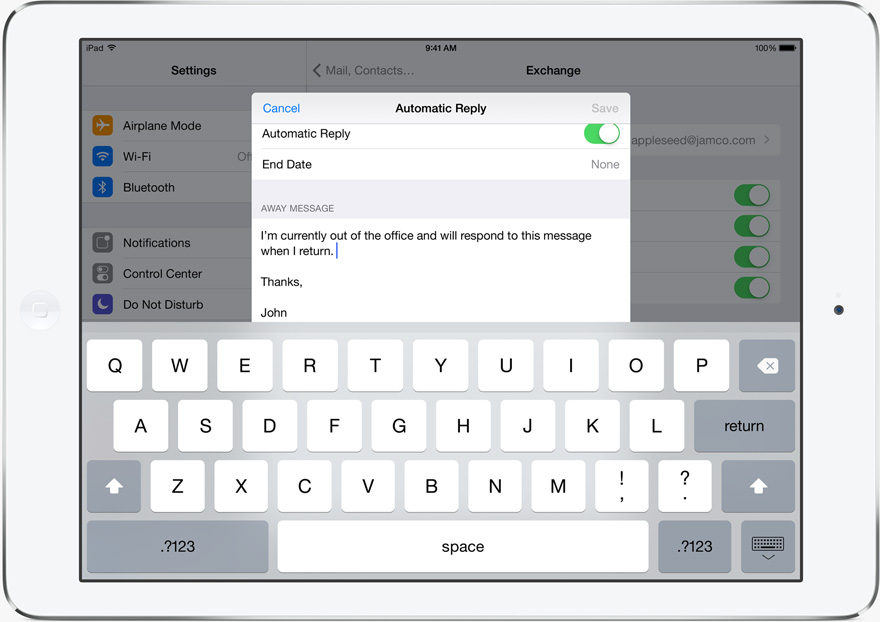Expand the appleseed@jamco.com account chevron
Screen dimensions: 880x622
tap(767, 140)
